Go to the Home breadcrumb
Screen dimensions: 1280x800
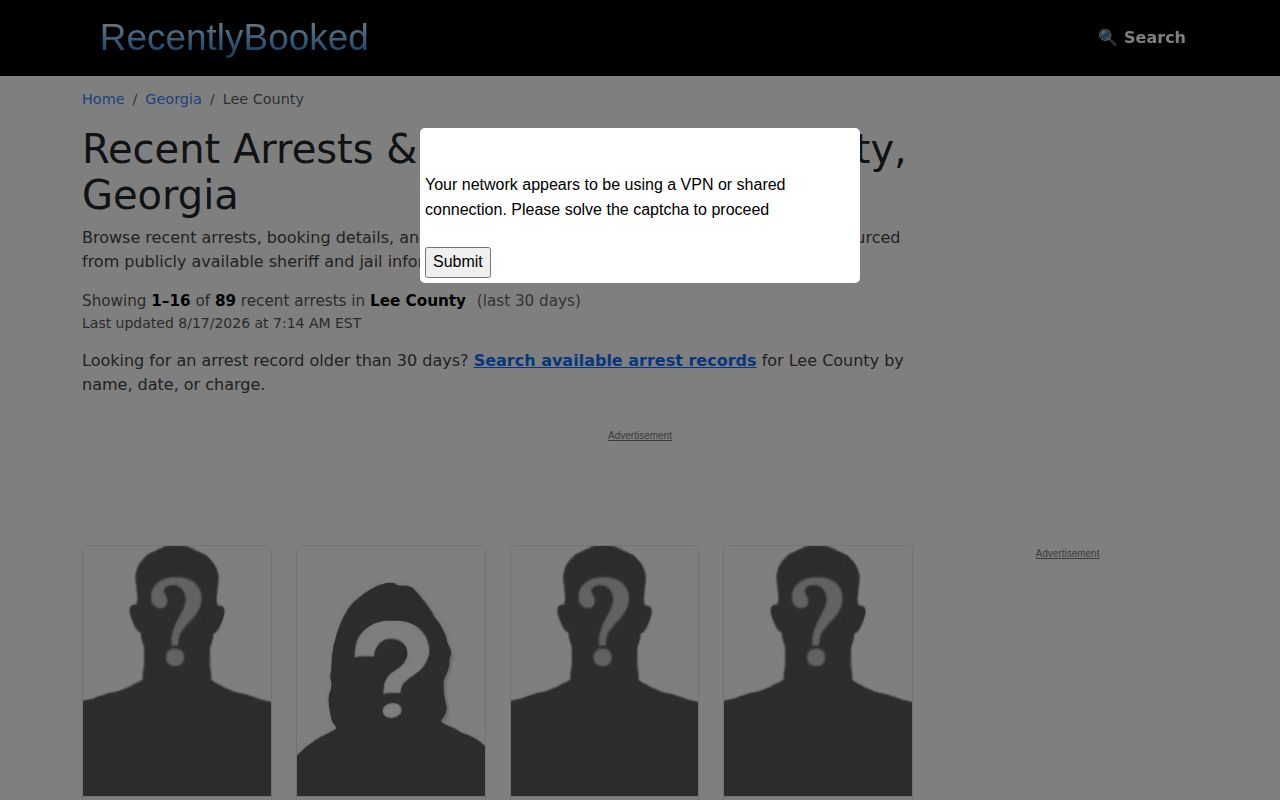[103, 99]
